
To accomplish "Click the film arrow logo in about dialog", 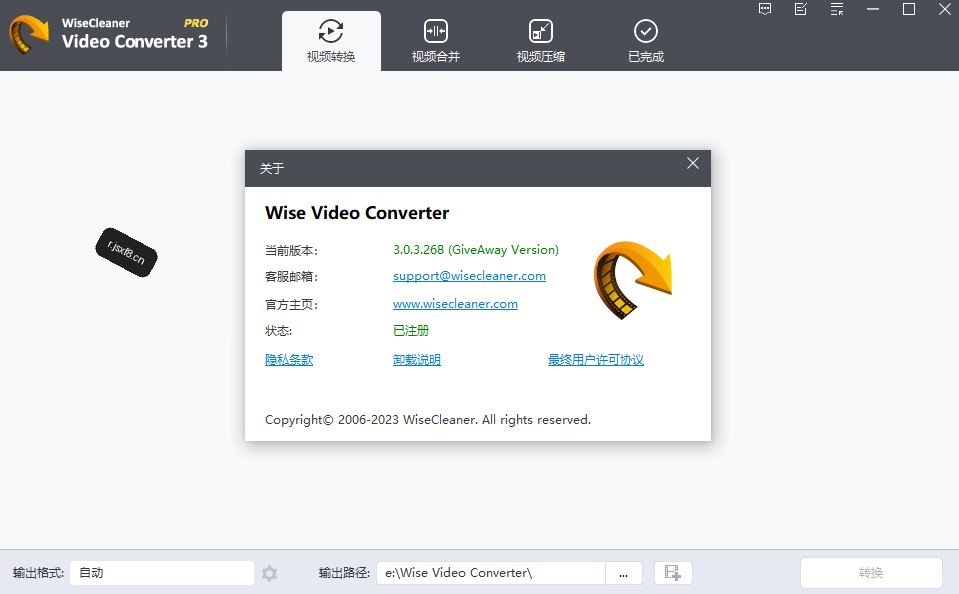I will (x=632, y=280).
